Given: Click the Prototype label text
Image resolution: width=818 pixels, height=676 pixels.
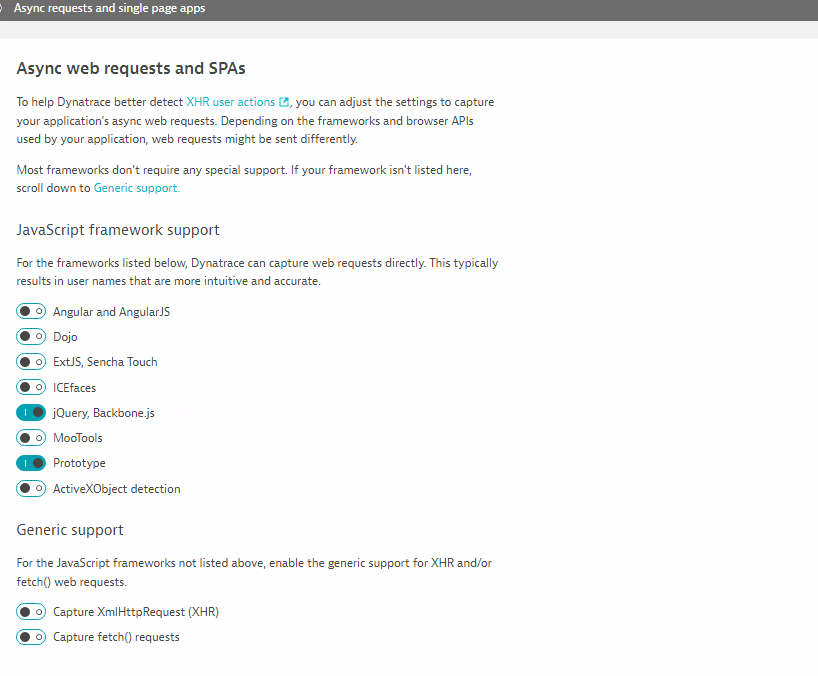Looking at the screenshot, I should 79,463.
